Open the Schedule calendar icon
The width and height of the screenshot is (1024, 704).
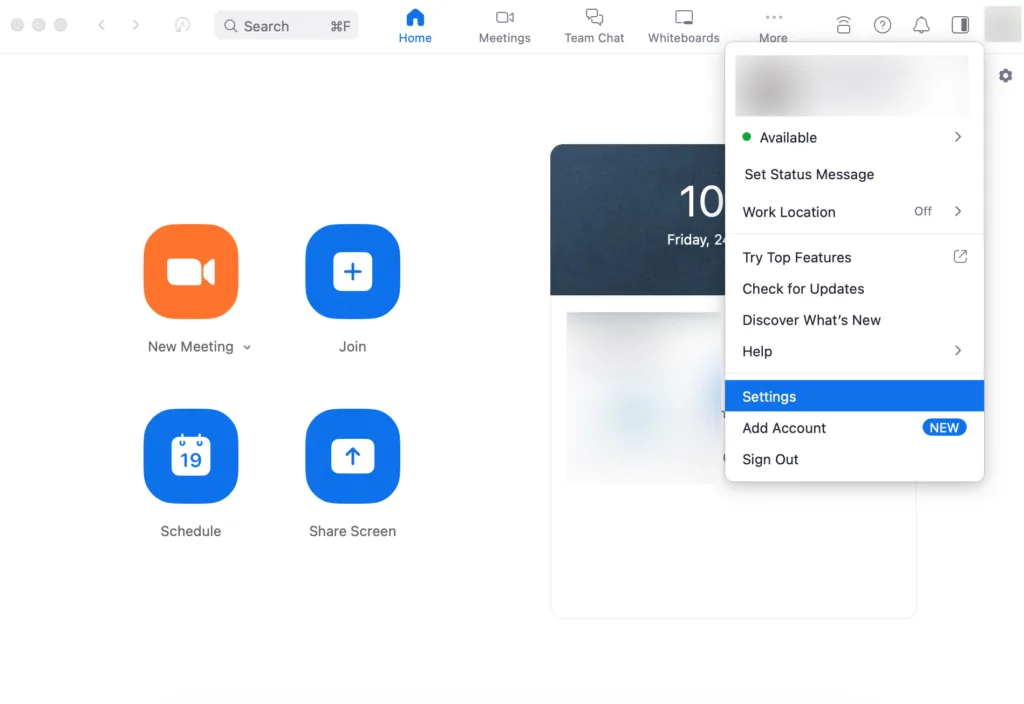[x=191, y=456]
